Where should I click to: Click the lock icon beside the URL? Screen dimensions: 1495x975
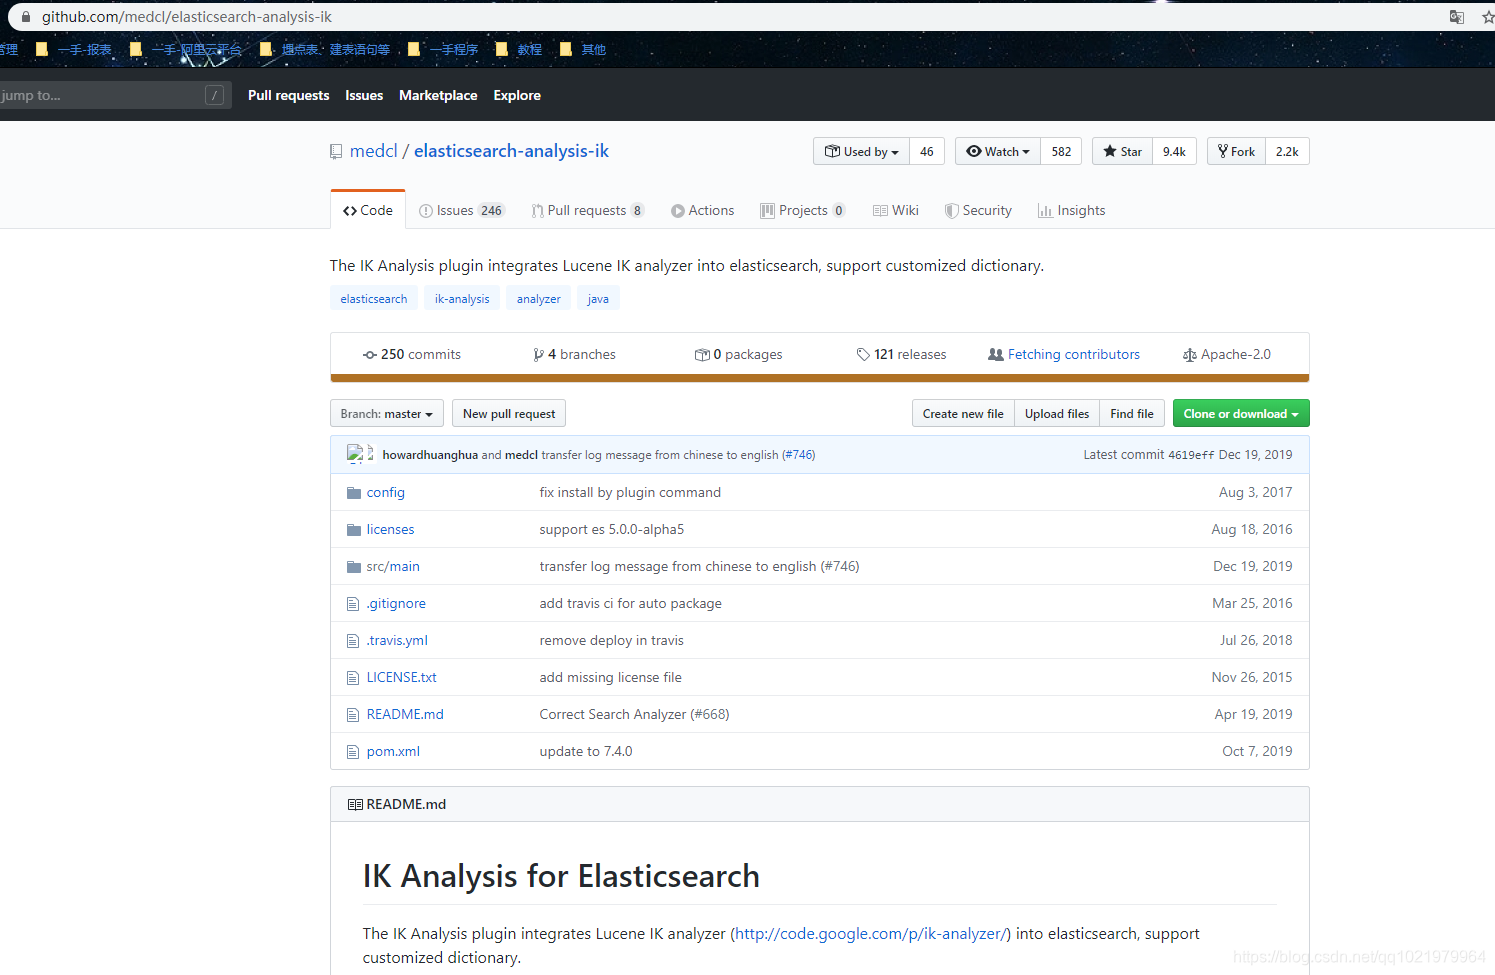pyautogui.click(x=25, y=17)
